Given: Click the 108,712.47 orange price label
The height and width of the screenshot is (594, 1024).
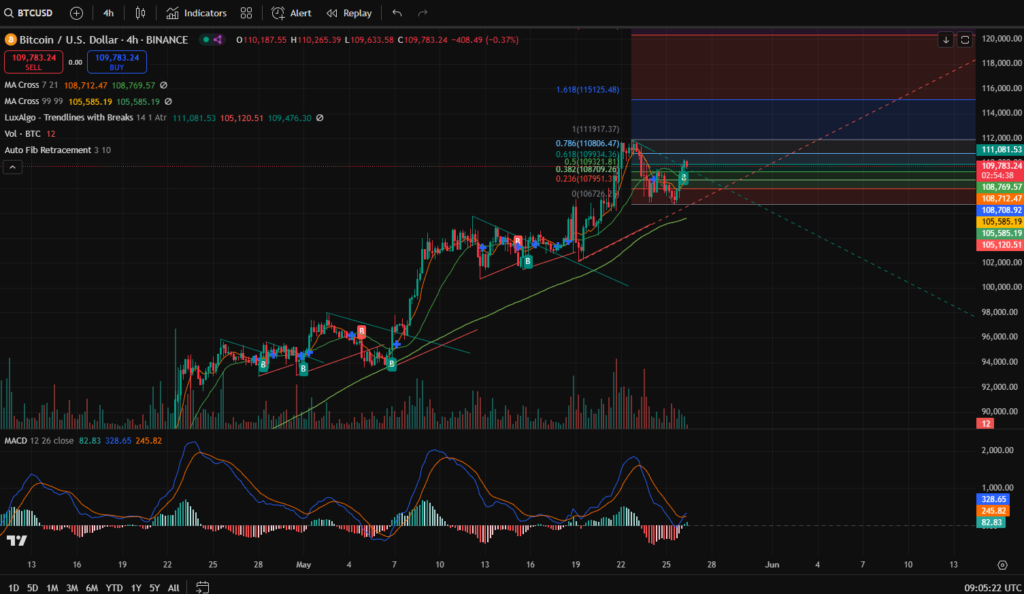Looking at the screenshot, I should click(1000, 198).
